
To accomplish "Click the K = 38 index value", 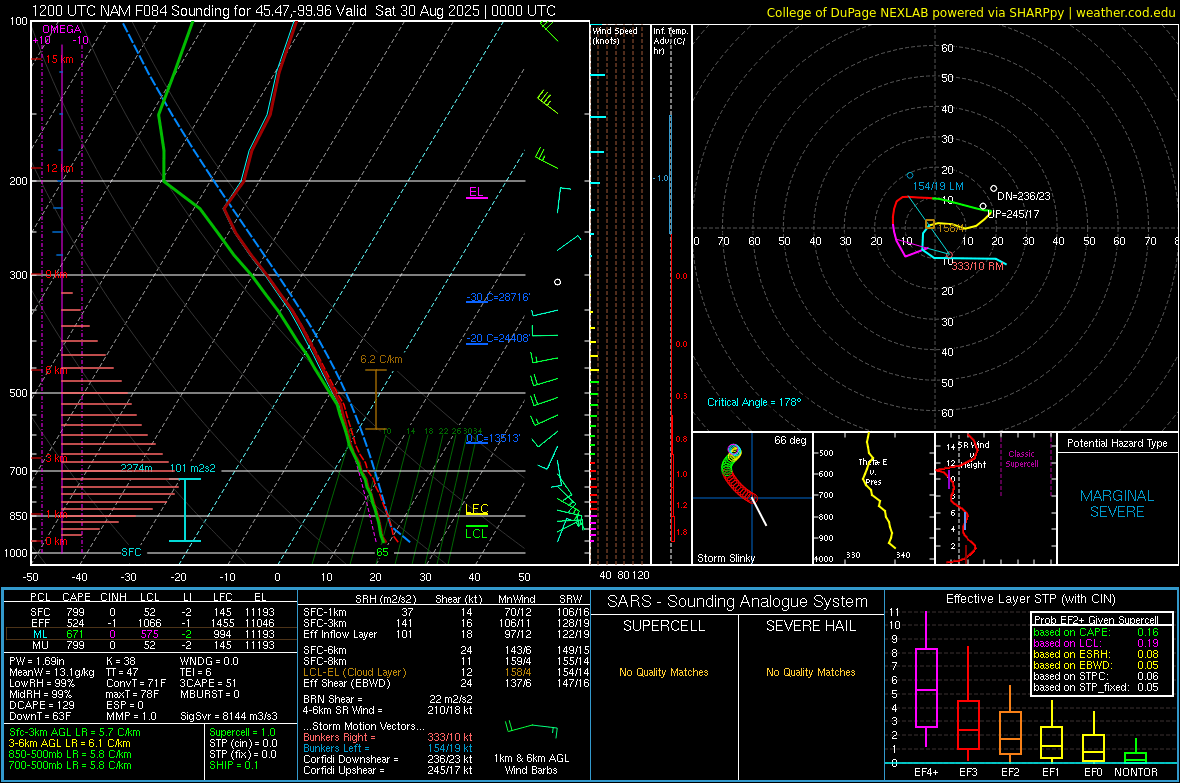I will point(118,661).
